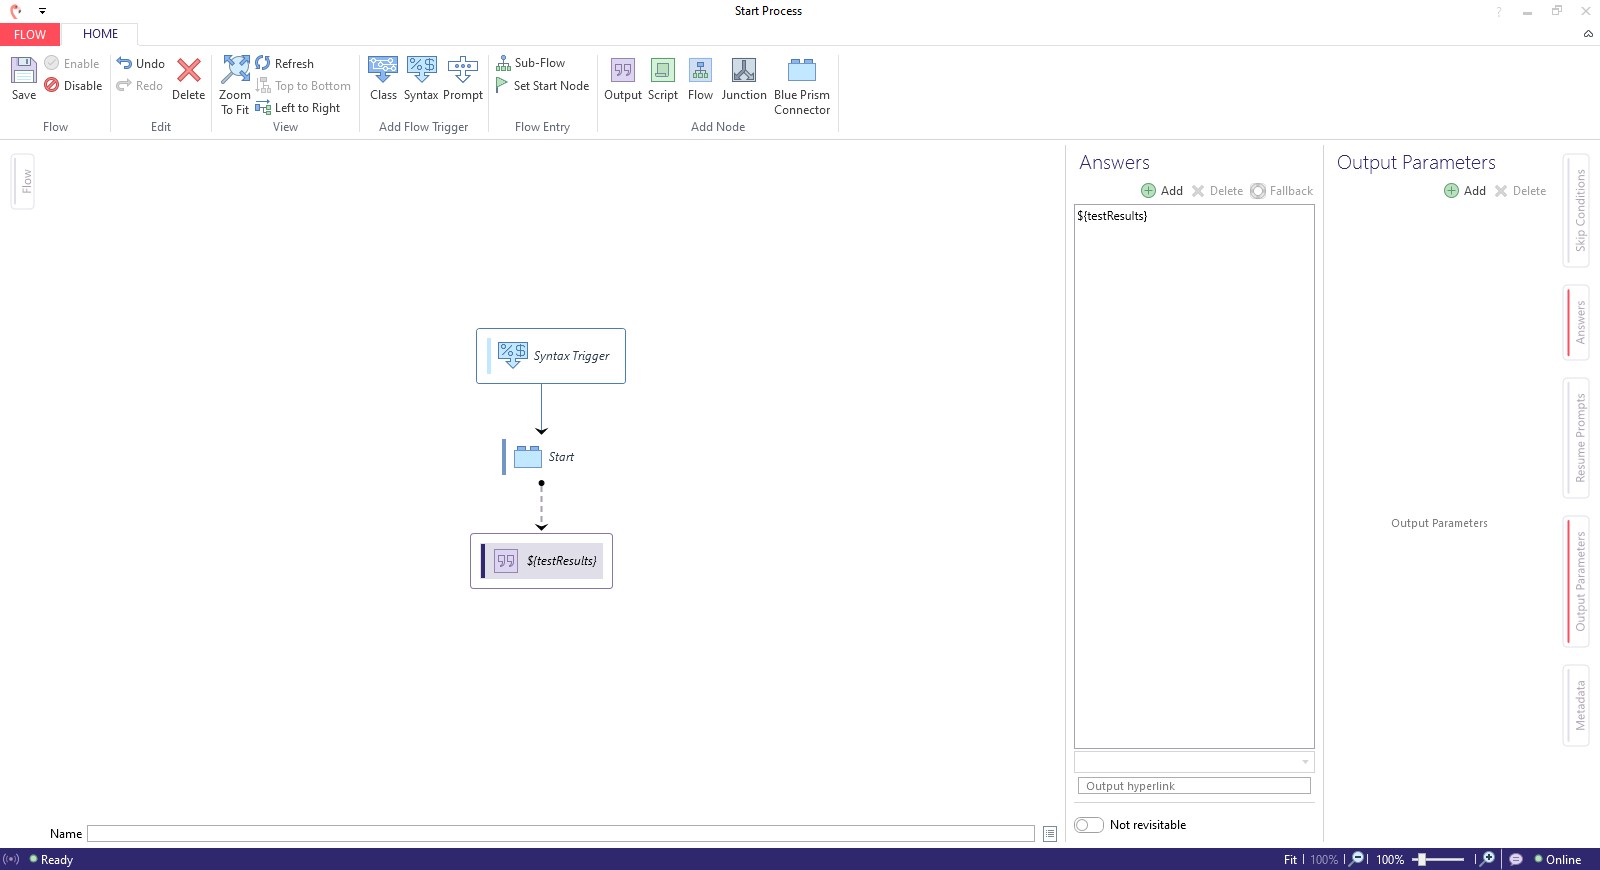The height and width of the screenshot is (870, 1600).
Task: Open help with the question mark
Action: click(x=1498, y=12)
